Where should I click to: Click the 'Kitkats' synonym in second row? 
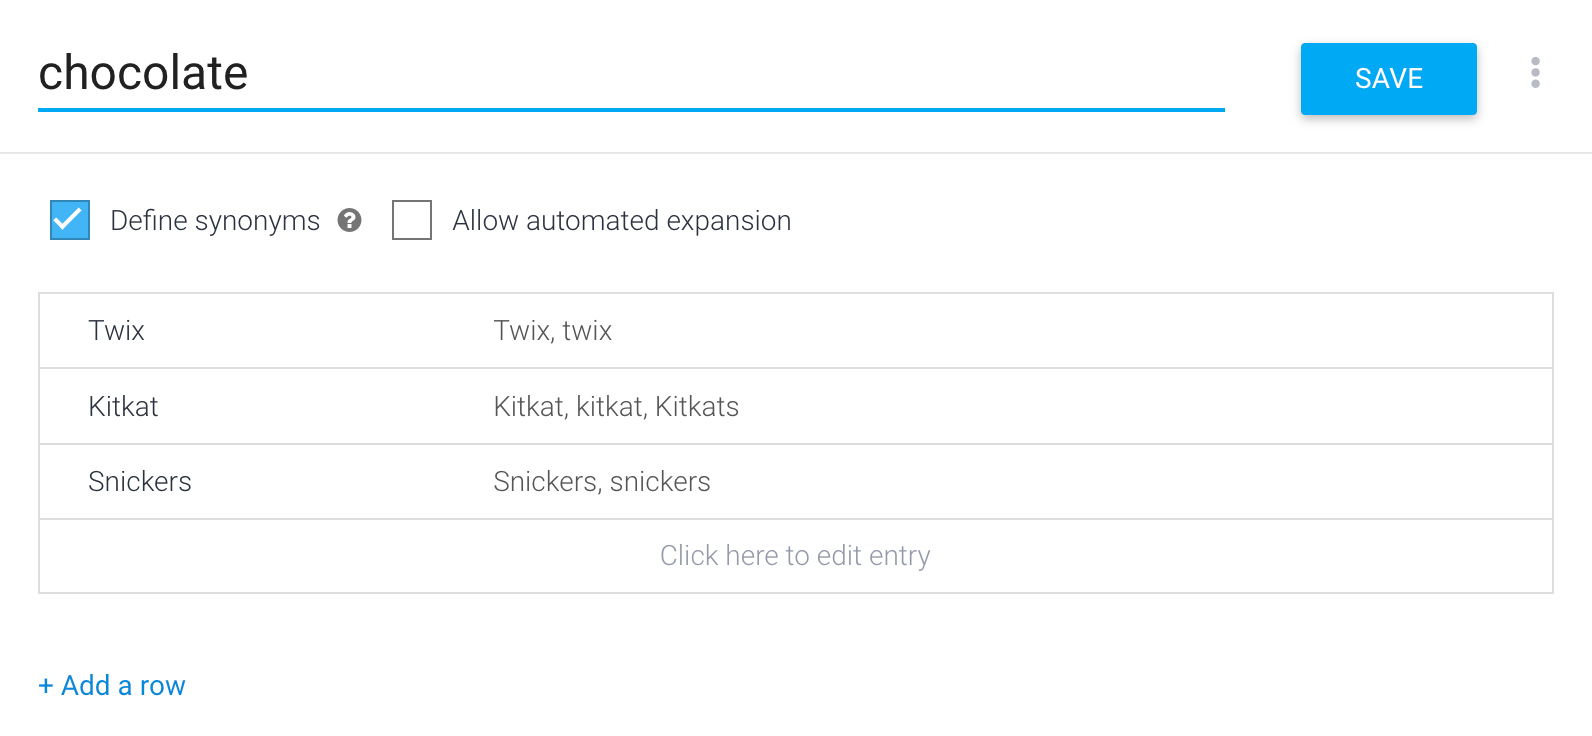697,407
